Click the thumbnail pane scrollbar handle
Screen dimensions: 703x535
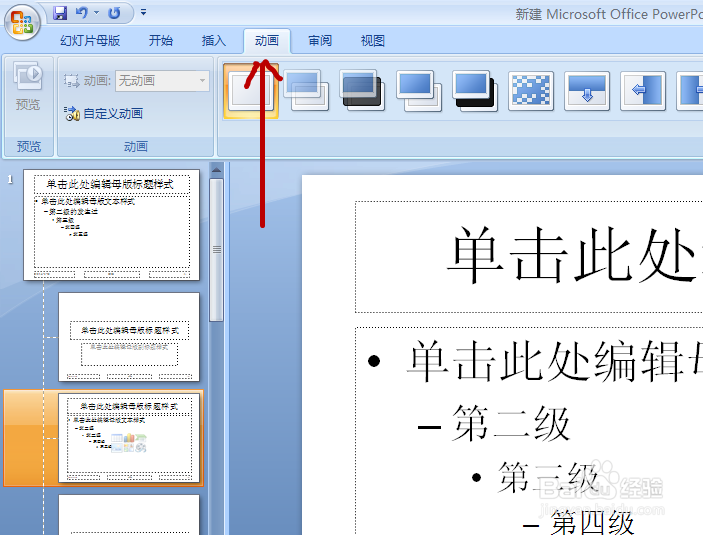coord(217,250)
